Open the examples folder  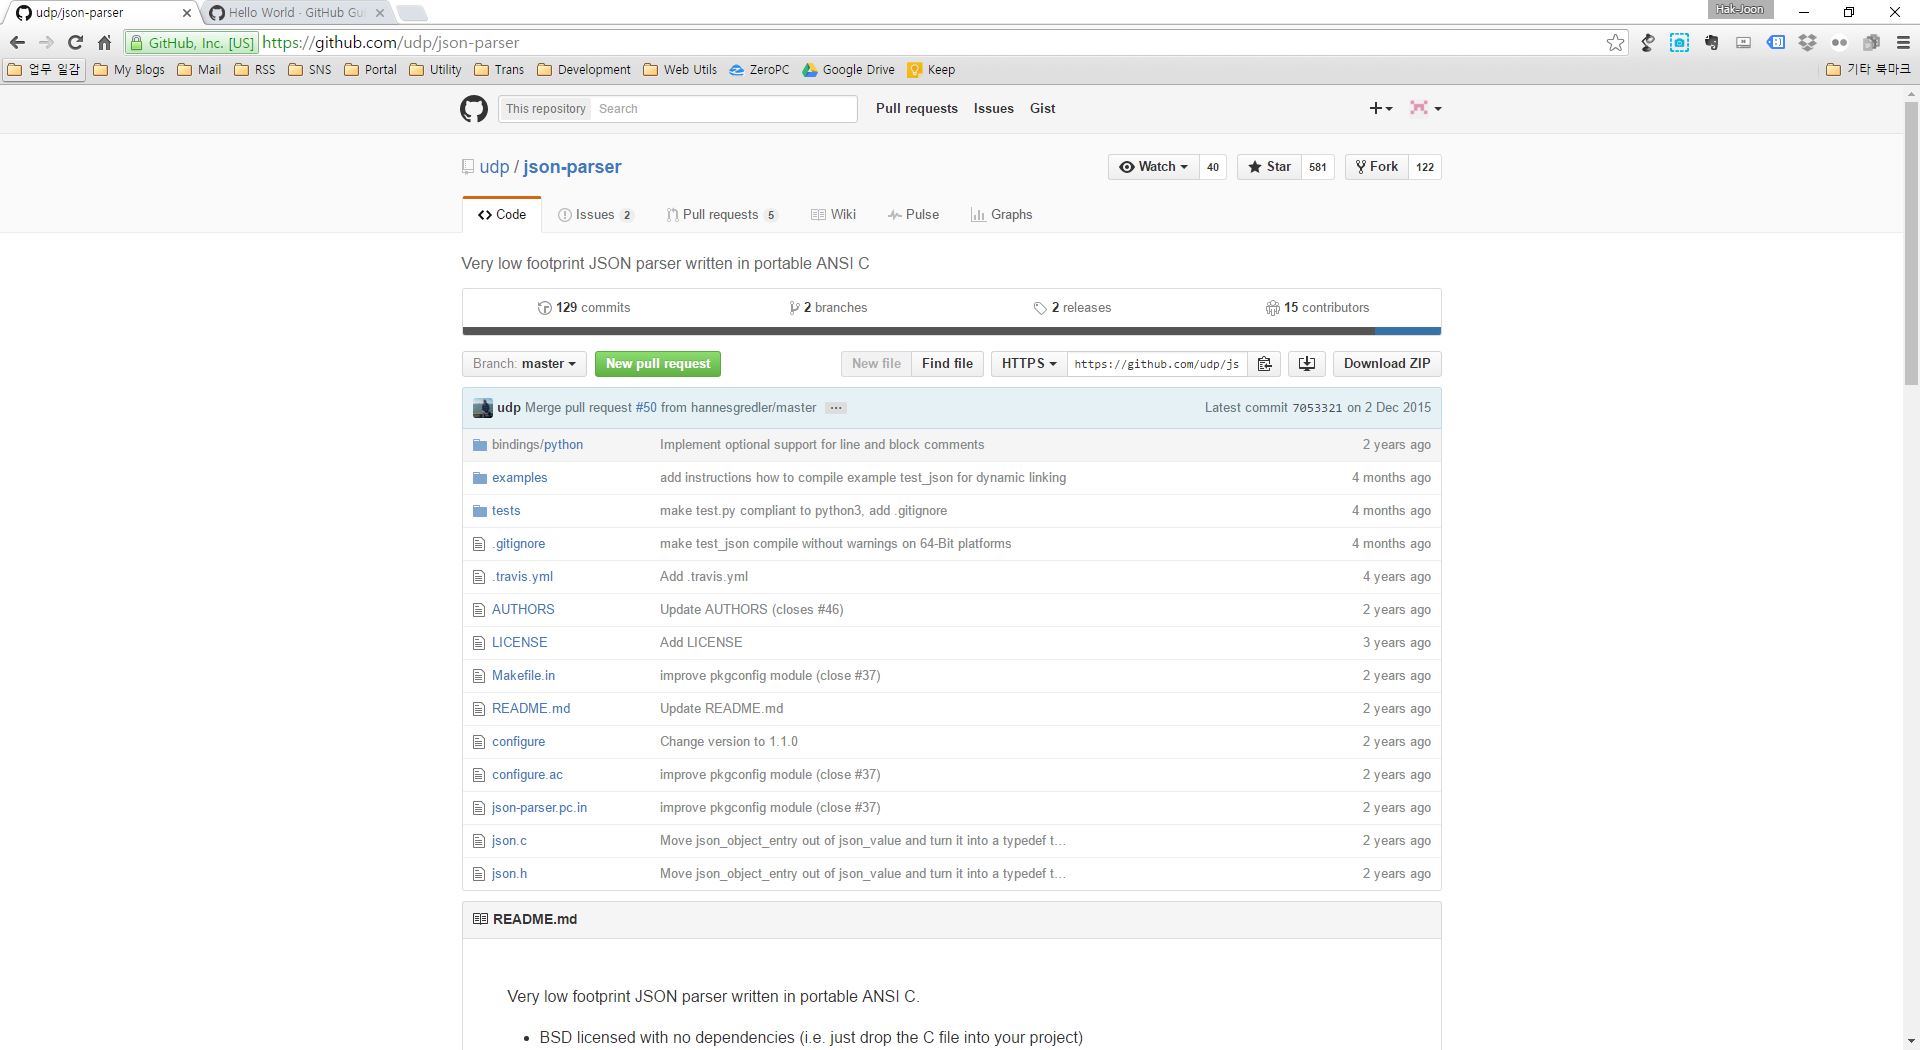click(x=519, y=478)
